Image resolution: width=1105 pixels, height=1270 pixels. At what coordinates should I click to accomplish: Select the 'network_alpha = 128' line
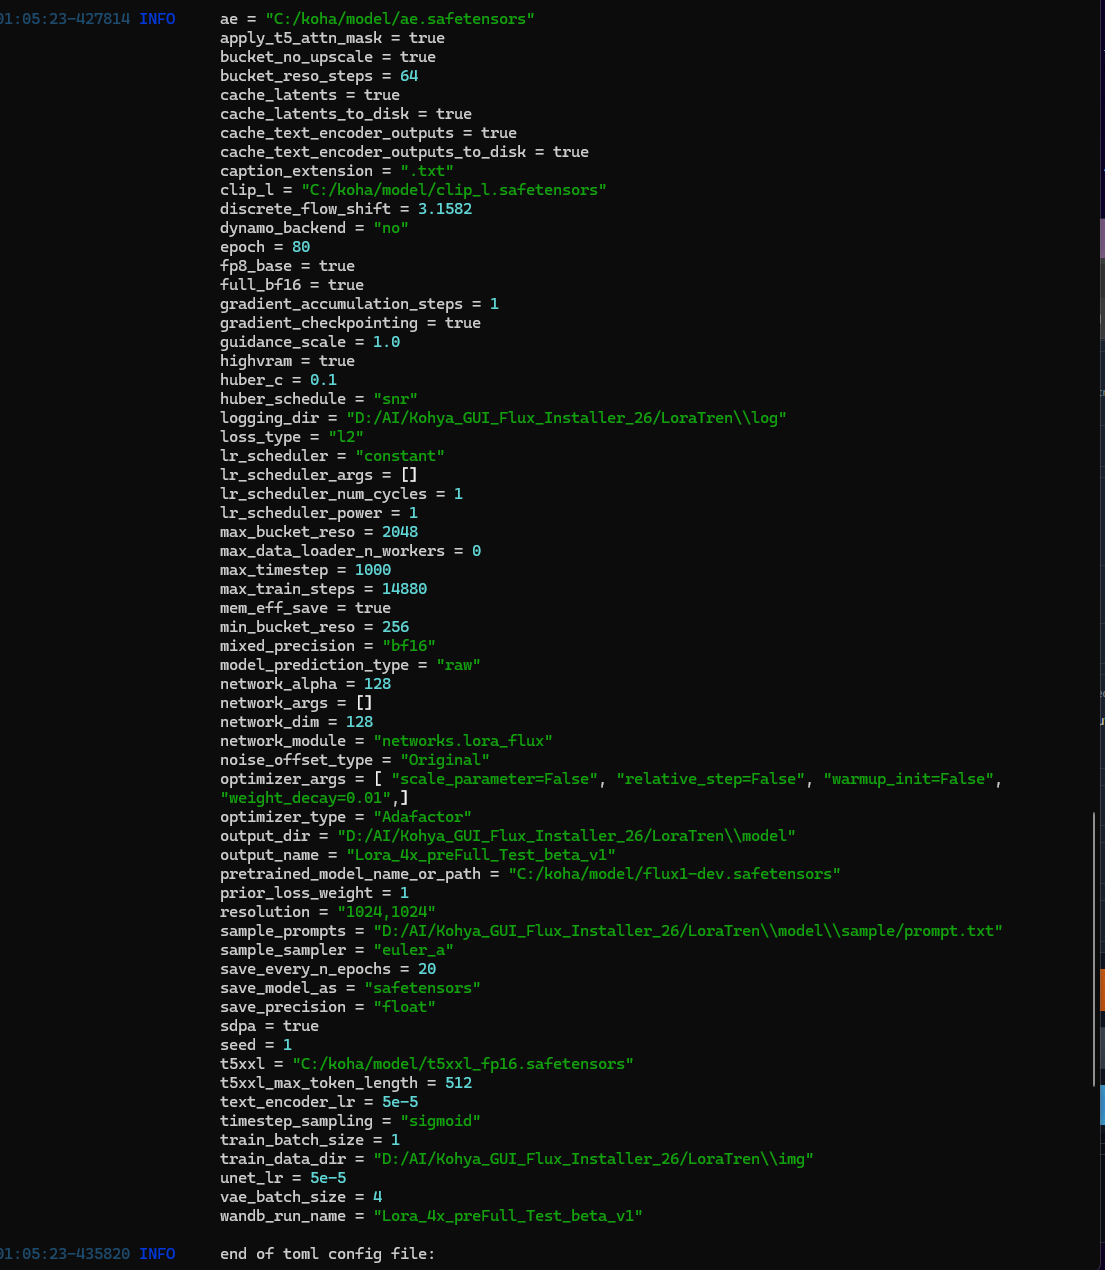[x=305, y=684]
